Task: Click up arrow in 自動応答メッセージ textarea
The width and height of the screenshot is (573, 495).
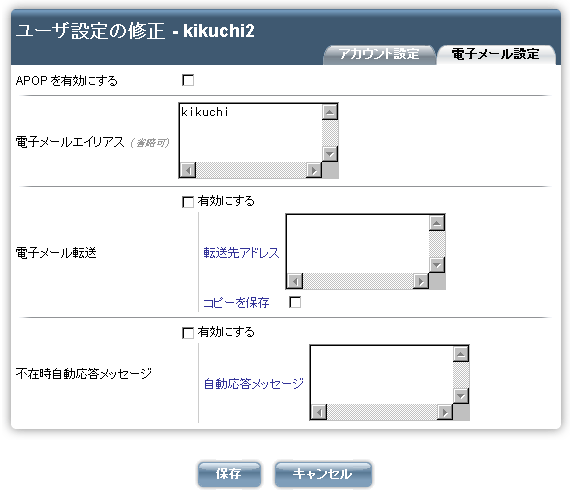Action: tap(461, 354)
